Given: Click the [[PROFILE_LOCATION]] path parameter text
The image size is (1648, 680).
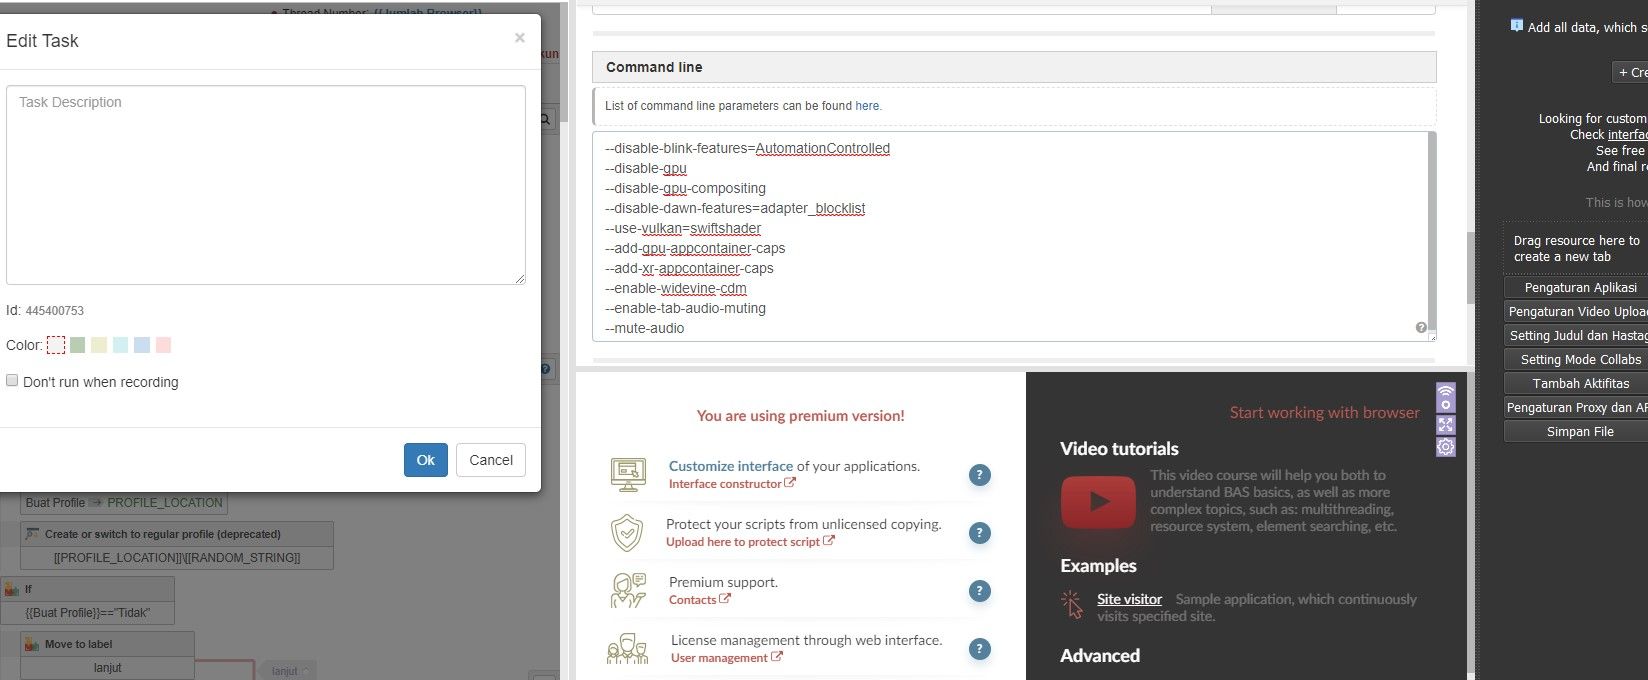Looking at the screenshot, I should click(177, 558).
